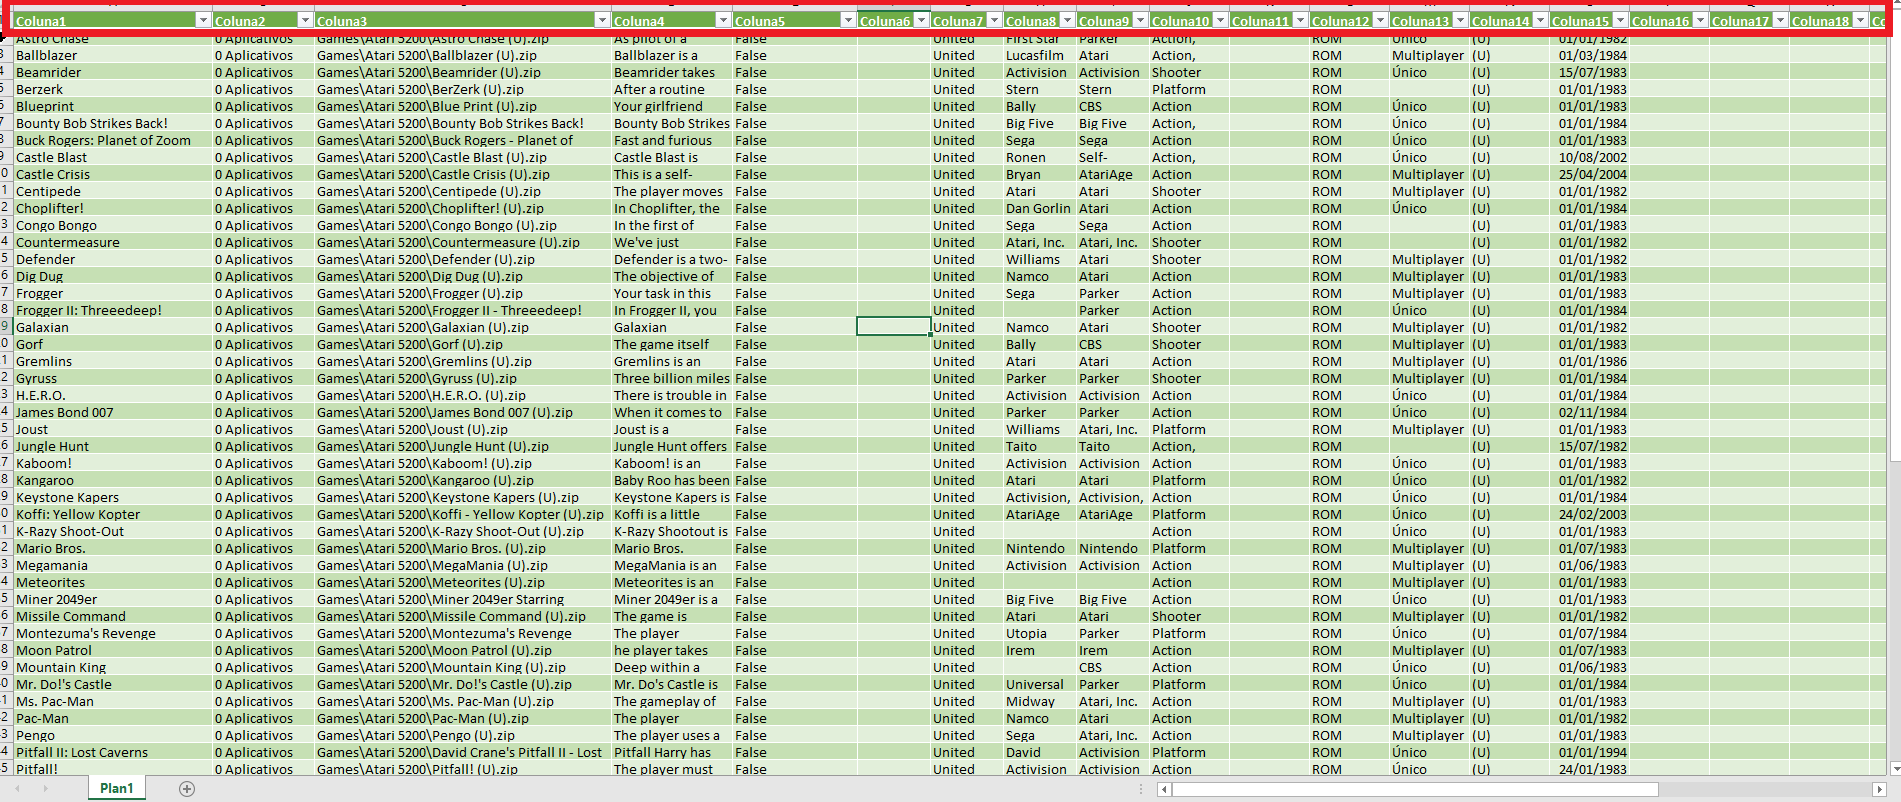This screenshot has width=1901, height=802.
Task: Click the previous sheet navigation arrow
Action: (x=17, y=789)
